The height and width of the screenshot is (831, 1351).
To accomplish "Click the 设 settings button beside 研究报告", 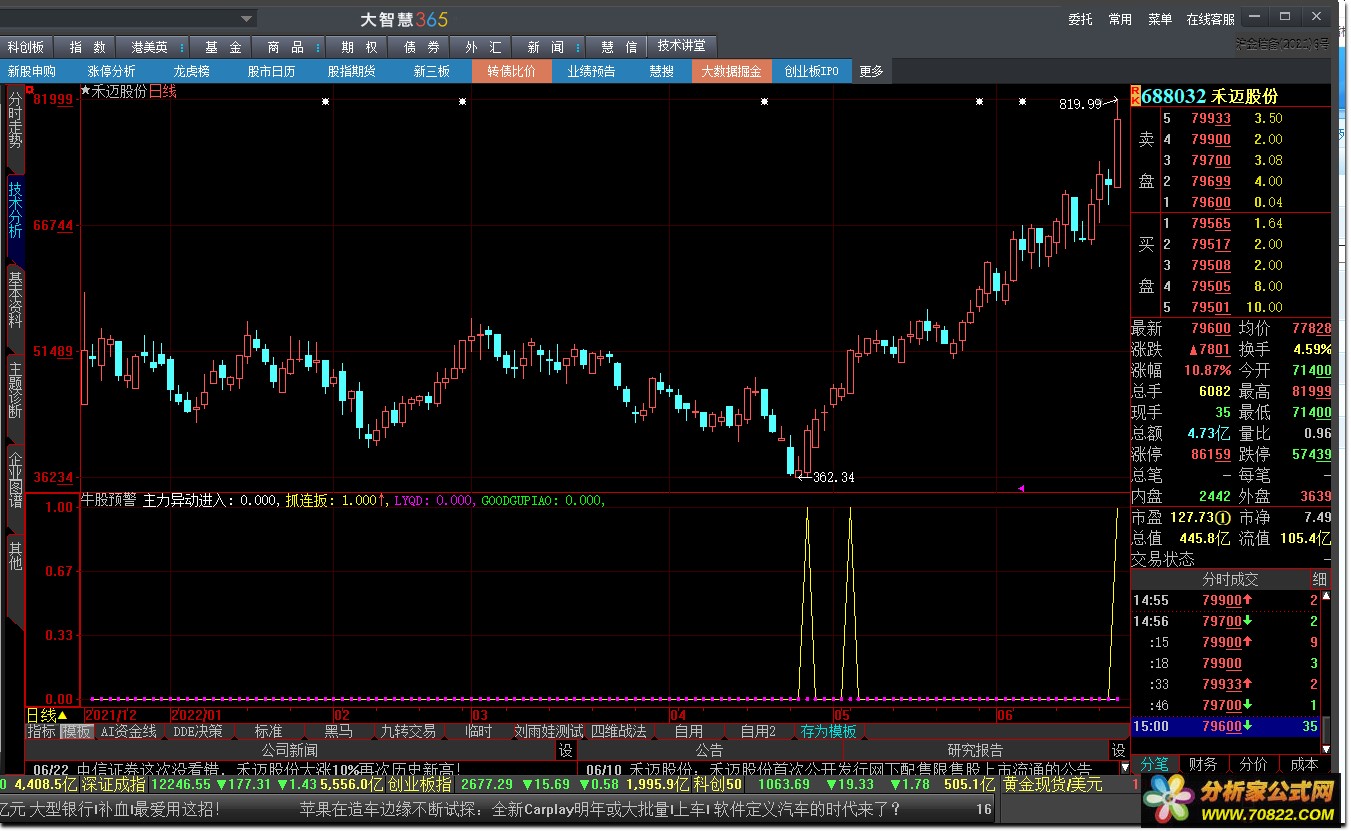I will (1118, 750).
